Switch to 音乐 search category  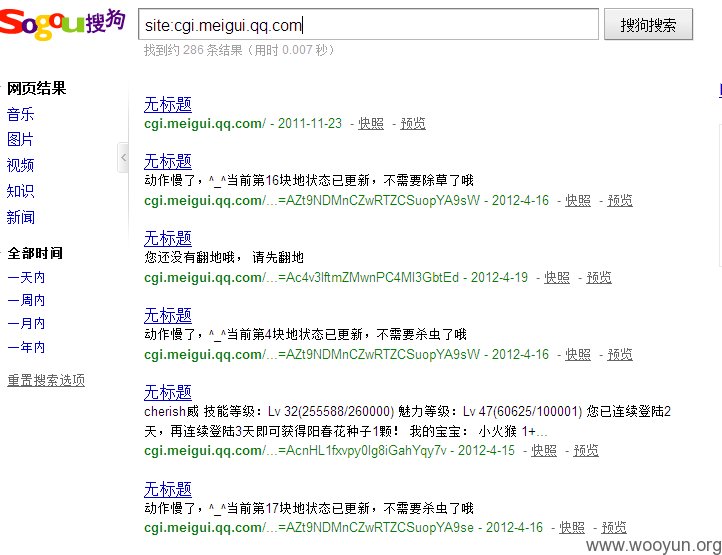(x=21, y=114)
